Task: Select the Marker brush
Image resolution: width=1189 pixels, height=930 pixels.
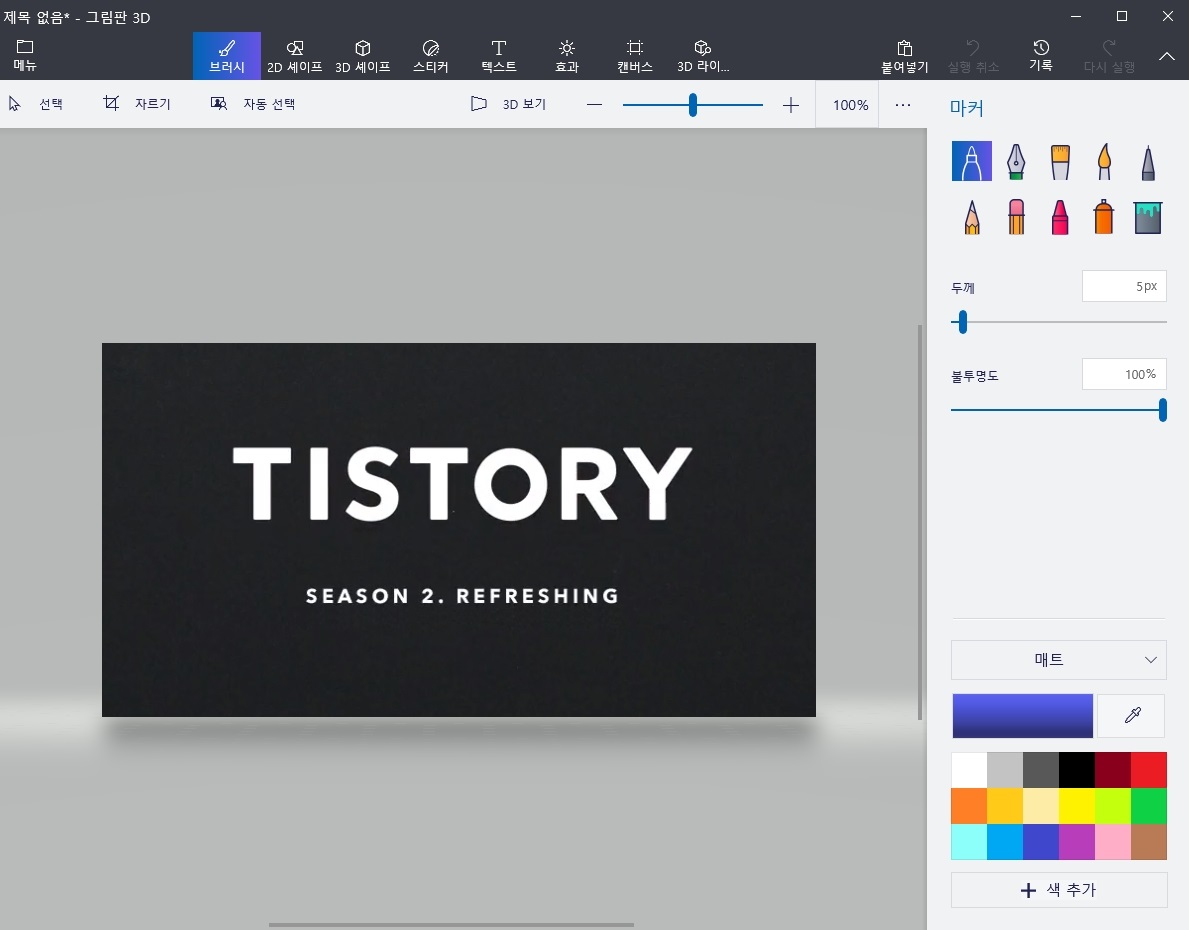Action: point(971,161)
